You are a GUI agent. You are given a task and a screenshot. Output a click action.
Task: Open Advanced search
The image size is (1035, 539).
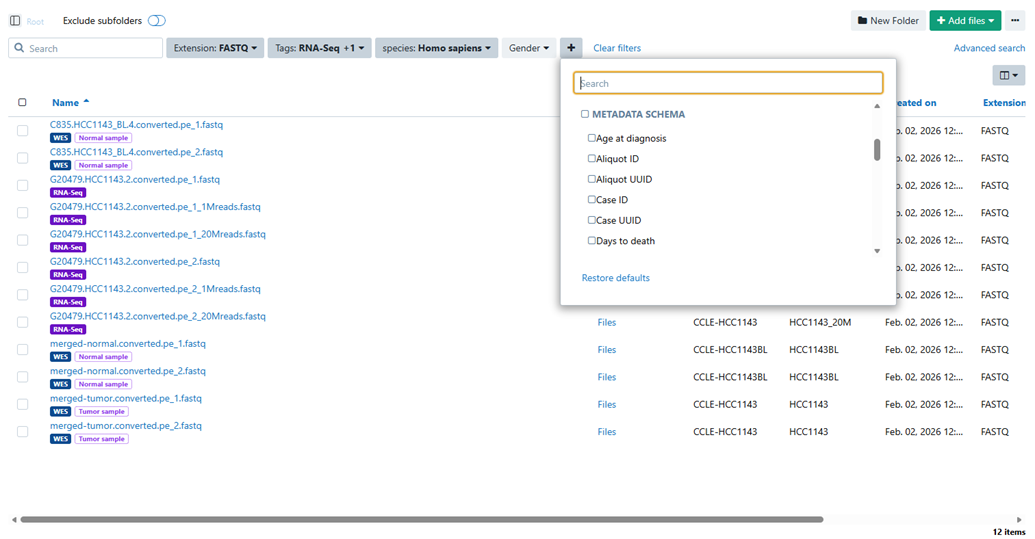coord(989,48)
